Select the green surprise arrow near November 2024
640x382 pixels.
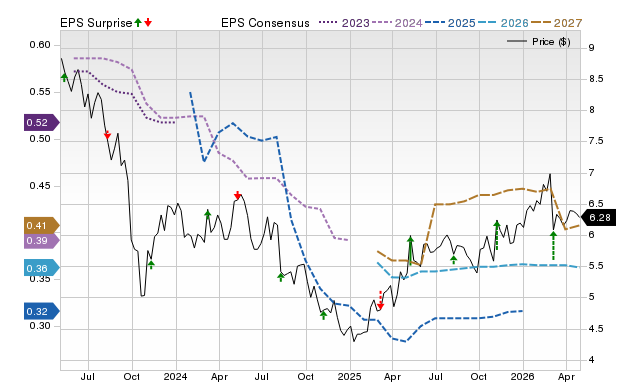[324, 315]
